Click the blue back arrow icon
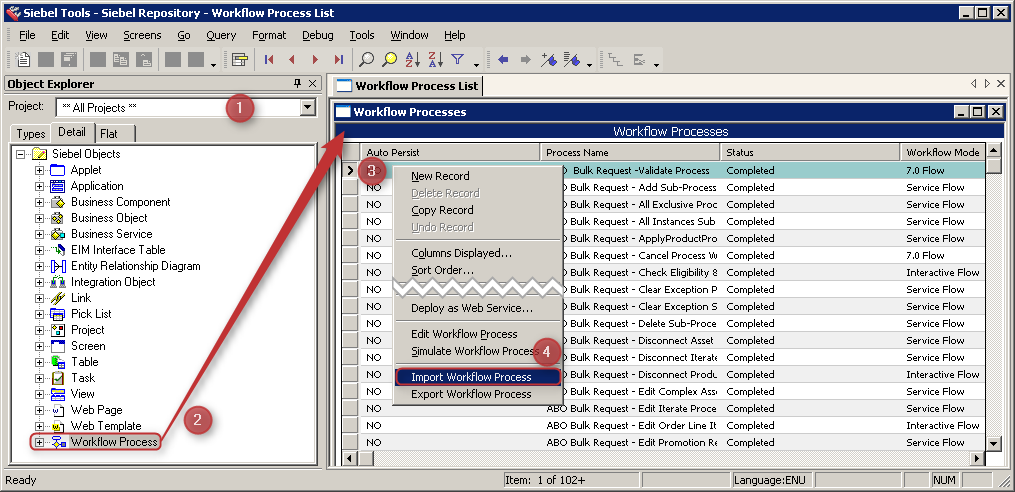Viewport: 1015px width, 492px height. coord(503,60)
